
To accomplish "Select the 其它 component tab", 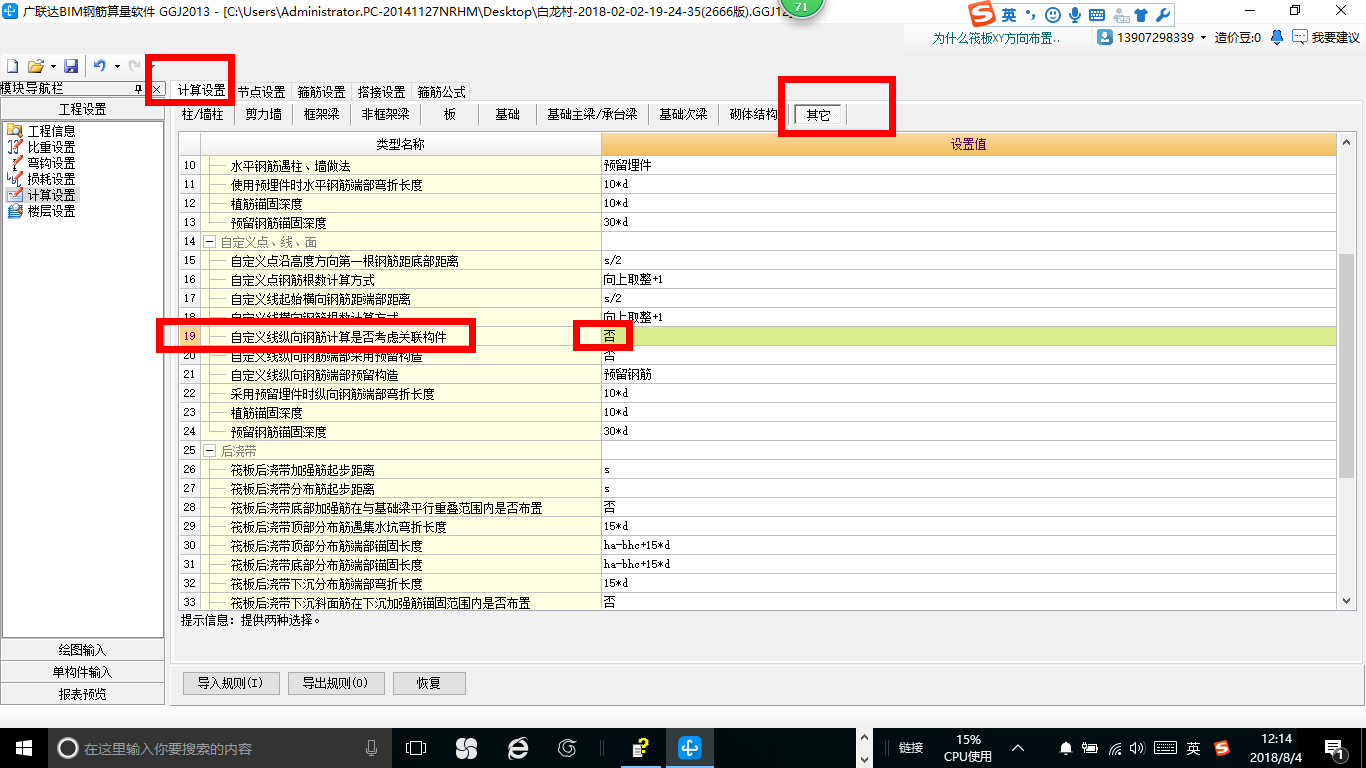I will click(x=818, y=115).
